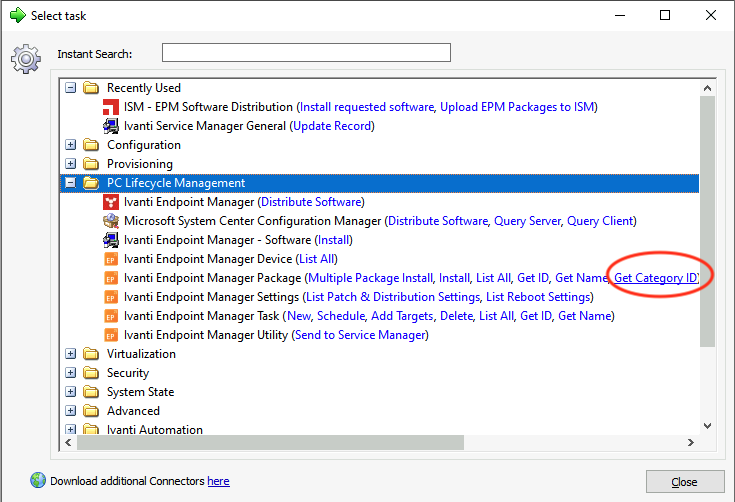Screen dimensions: 735x502
Task: Open the Install link for Endpoint Manager - Software
Action: point(333,240)
